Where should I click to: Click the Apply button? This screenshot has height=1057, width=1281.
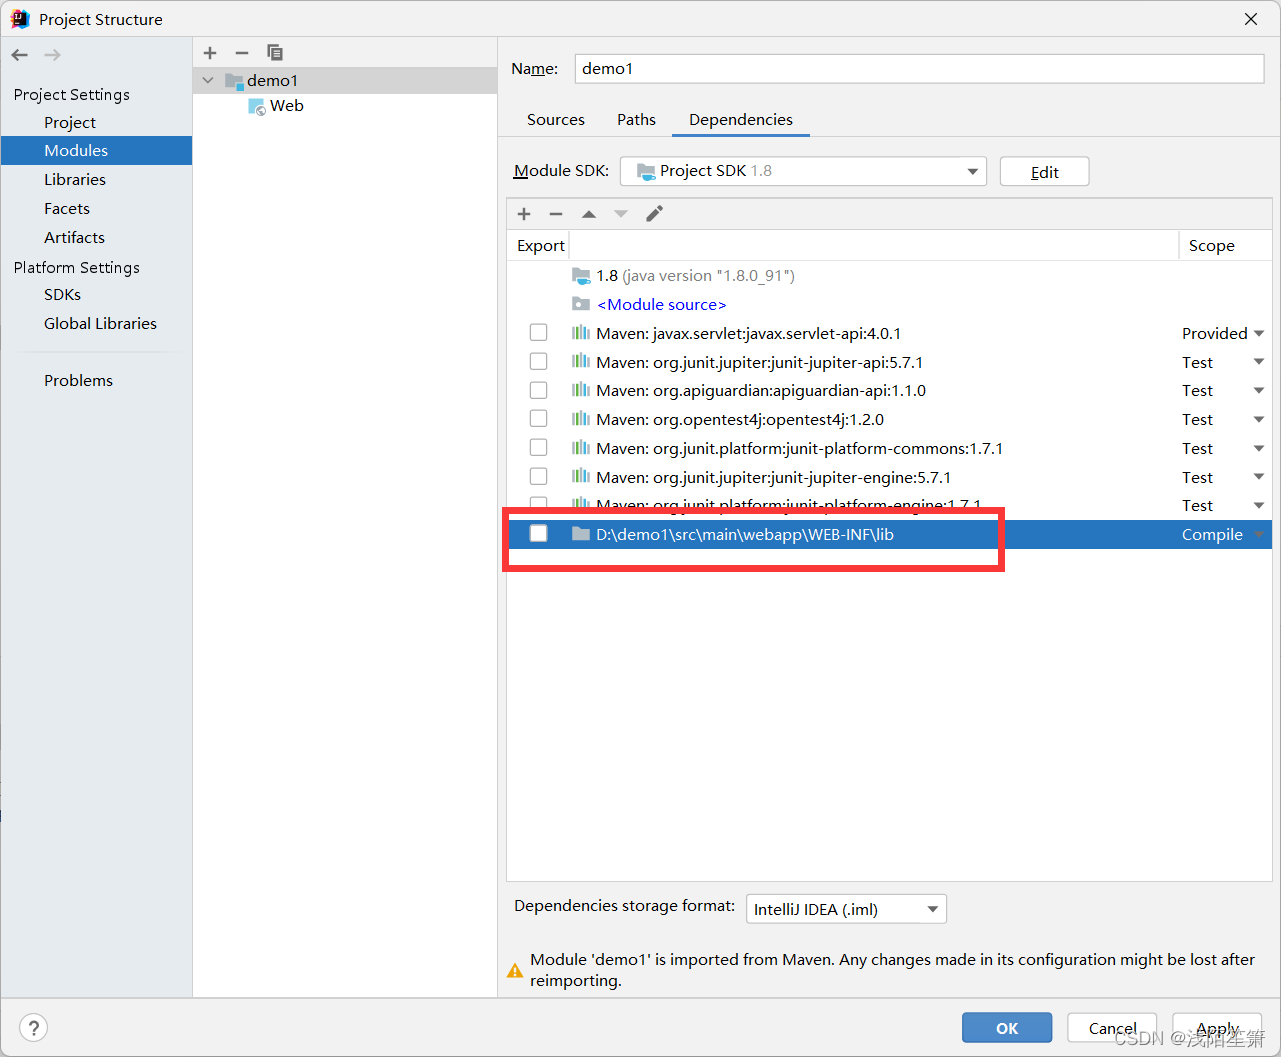[1217, 1027]
